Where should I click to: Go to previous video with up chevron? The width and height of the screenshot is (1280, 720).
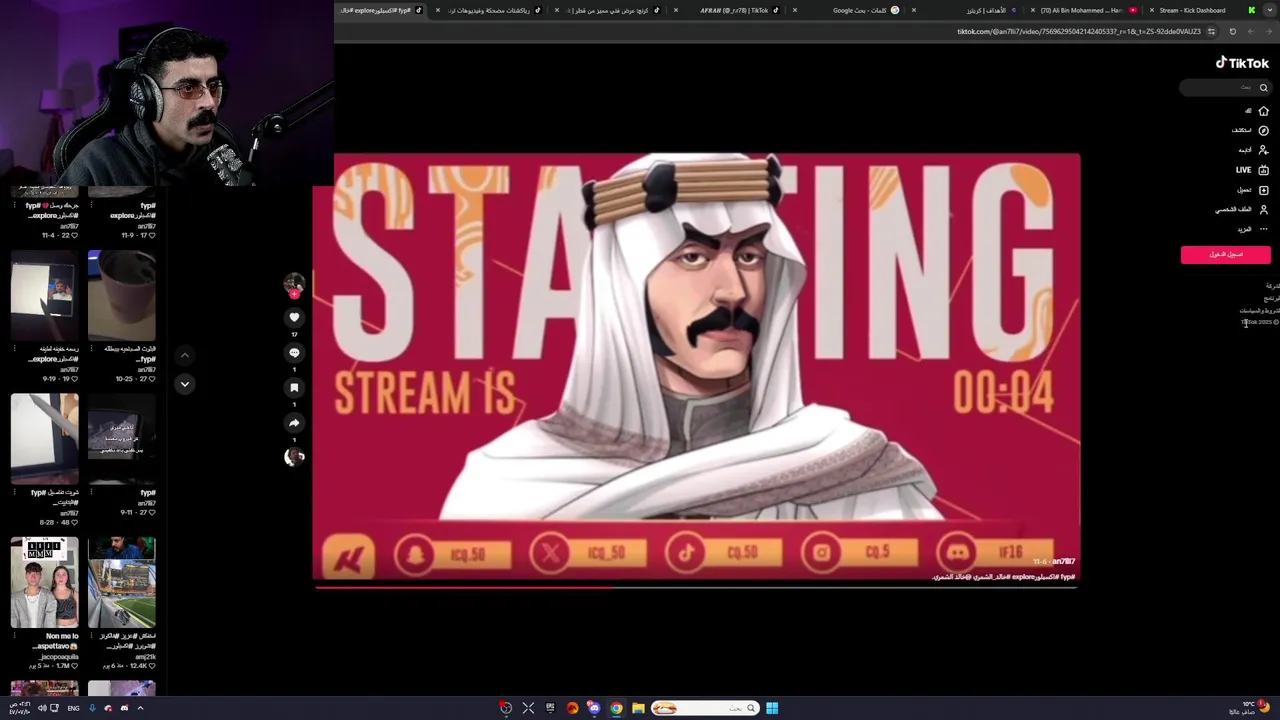pos(184,355)
